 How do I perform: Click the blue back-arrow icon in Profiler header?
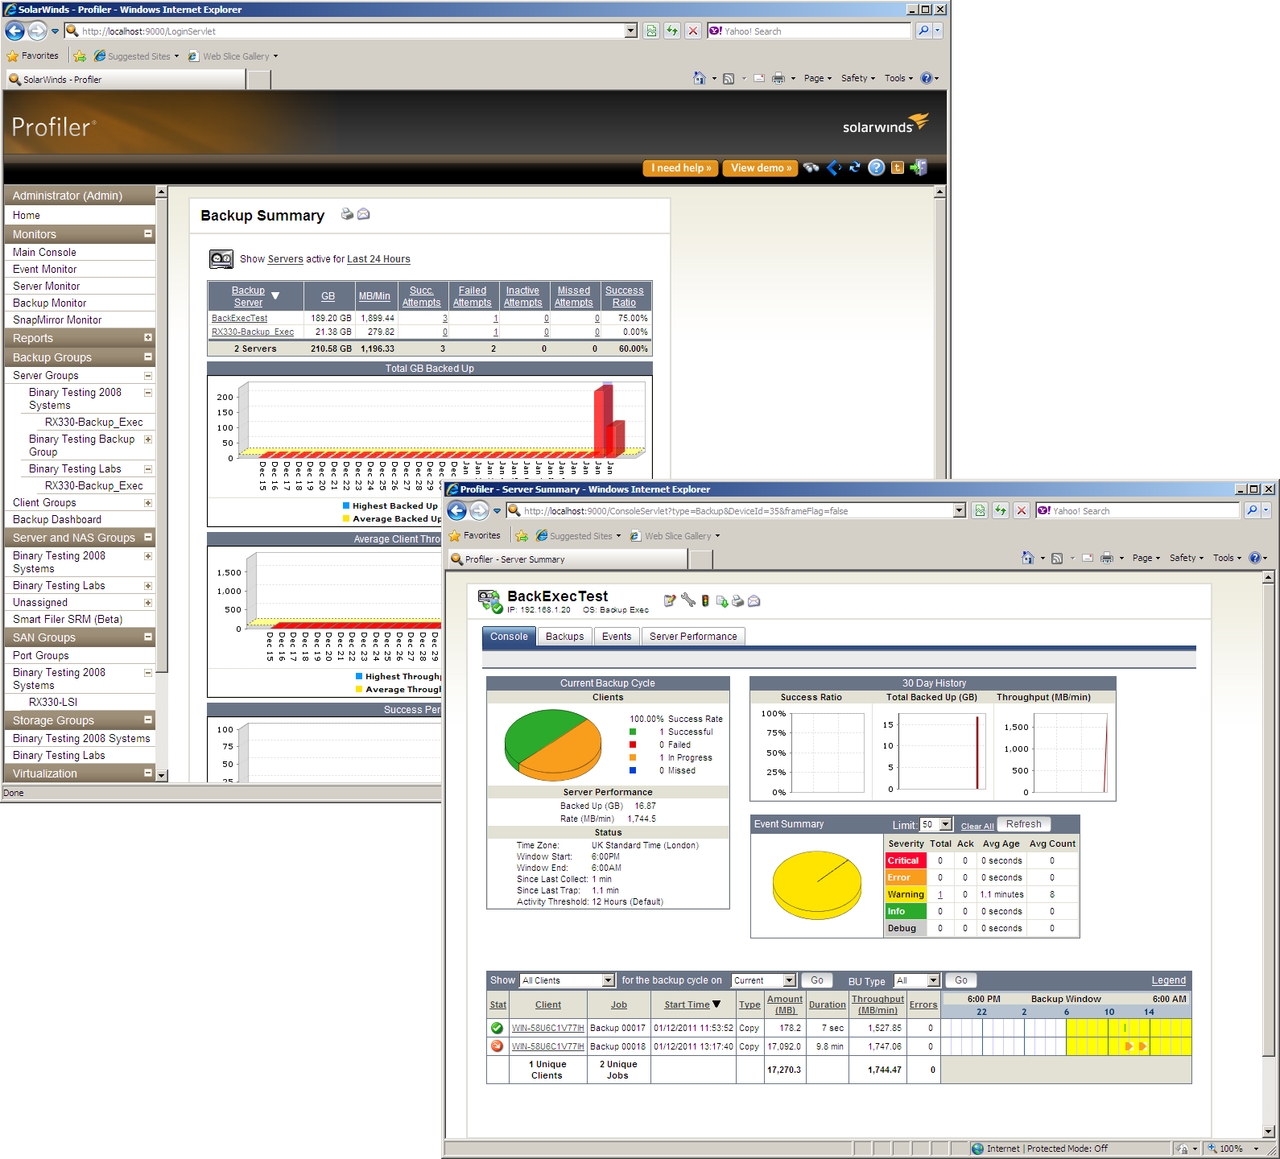(833, 168)
